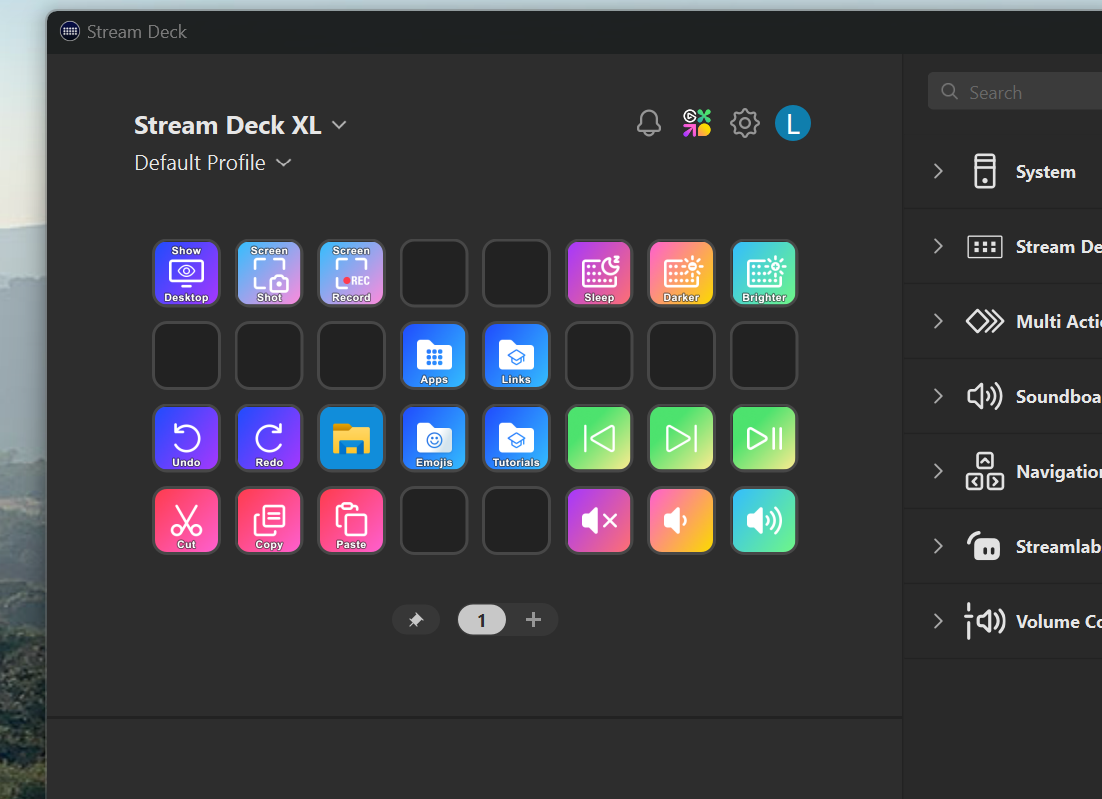Select the next track key
This screenshot has width=1102, height=799.
pos(681,439)
